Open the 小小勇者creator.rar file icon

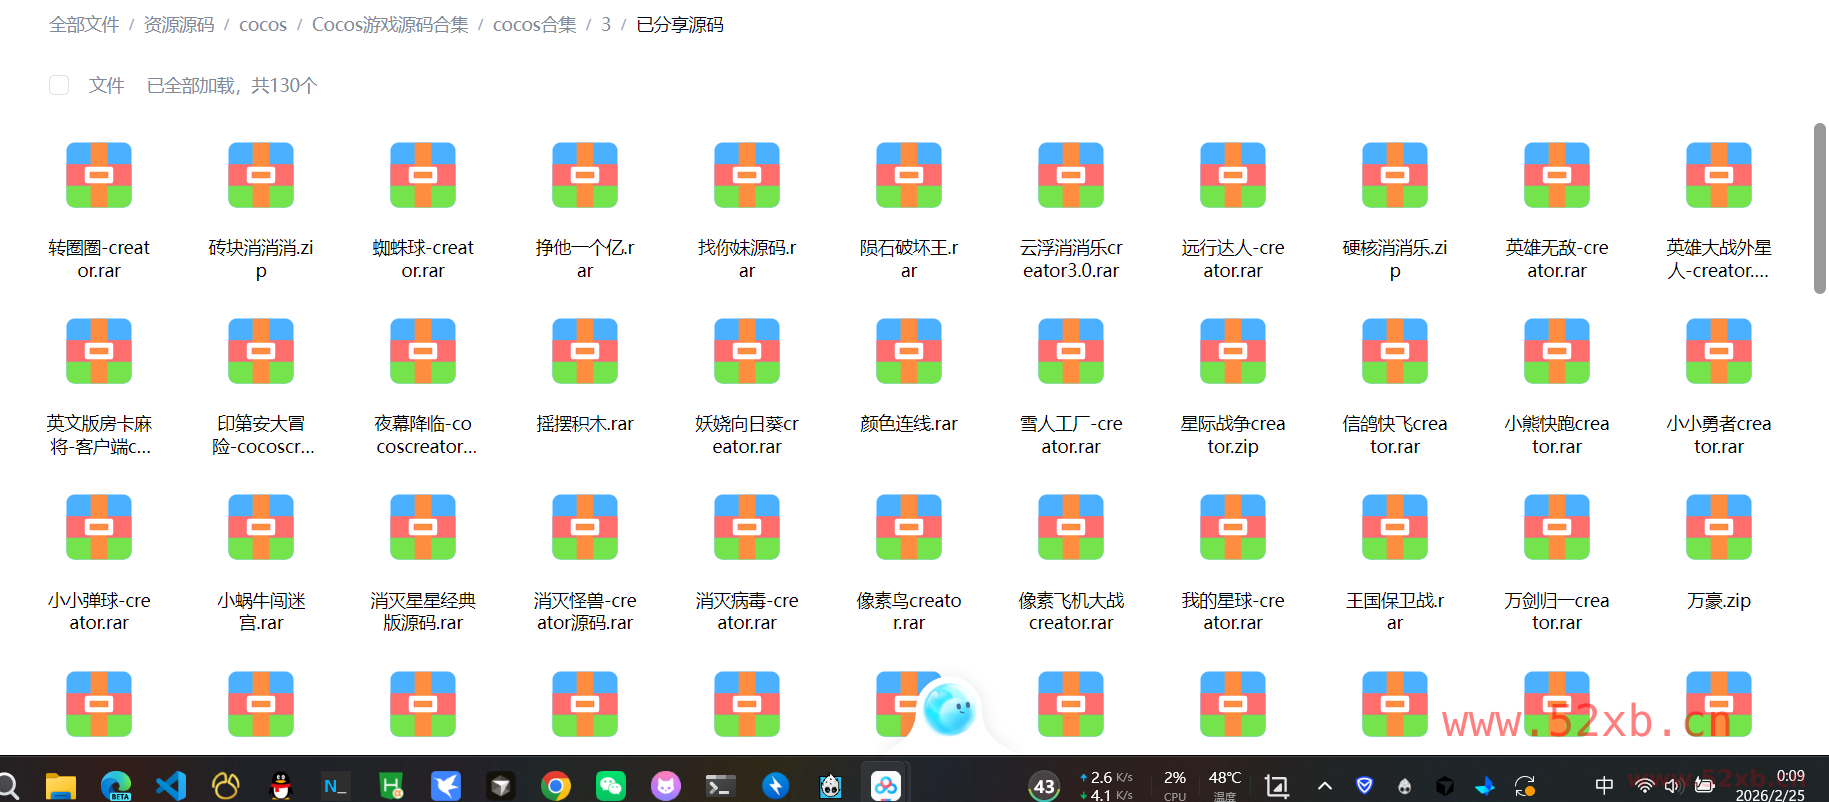click(1719, 351)
